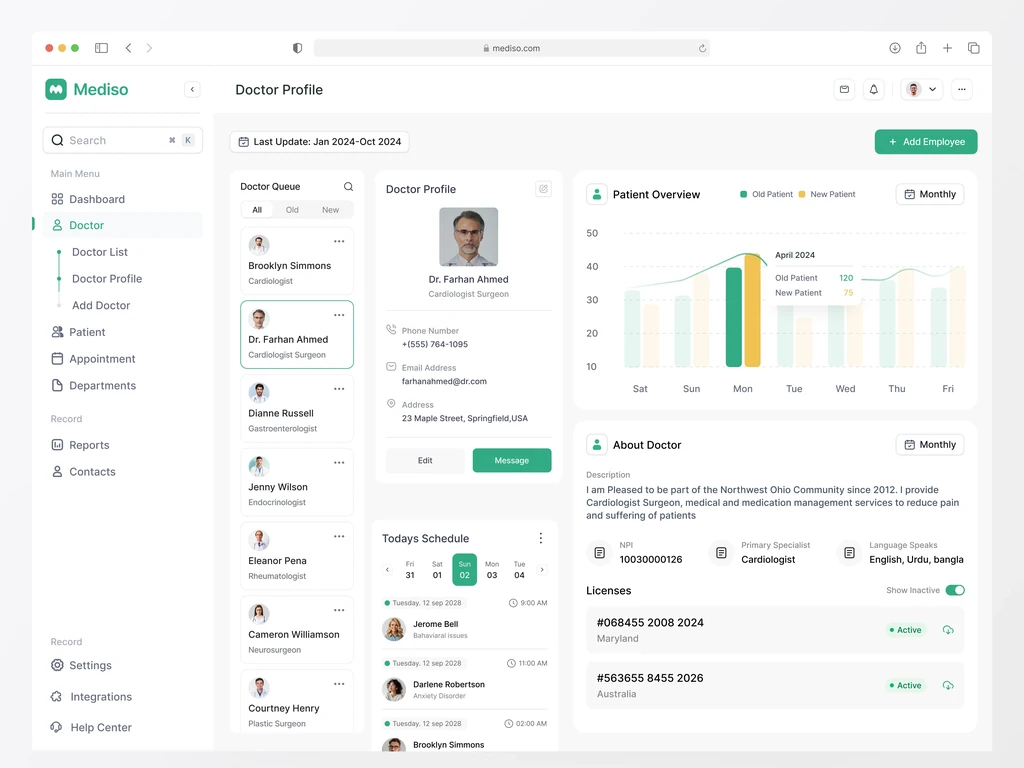Viewport: 1024px width, 768px height.
Task: Select the Jenny Wilson queue card
Action: tap(297, 483)
